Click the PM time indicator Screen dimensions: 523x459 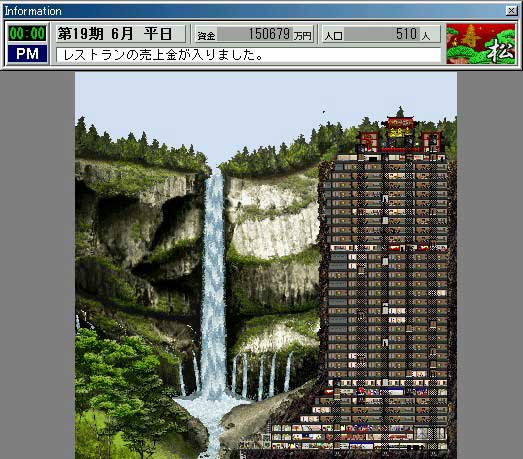(x=27, y=54)
